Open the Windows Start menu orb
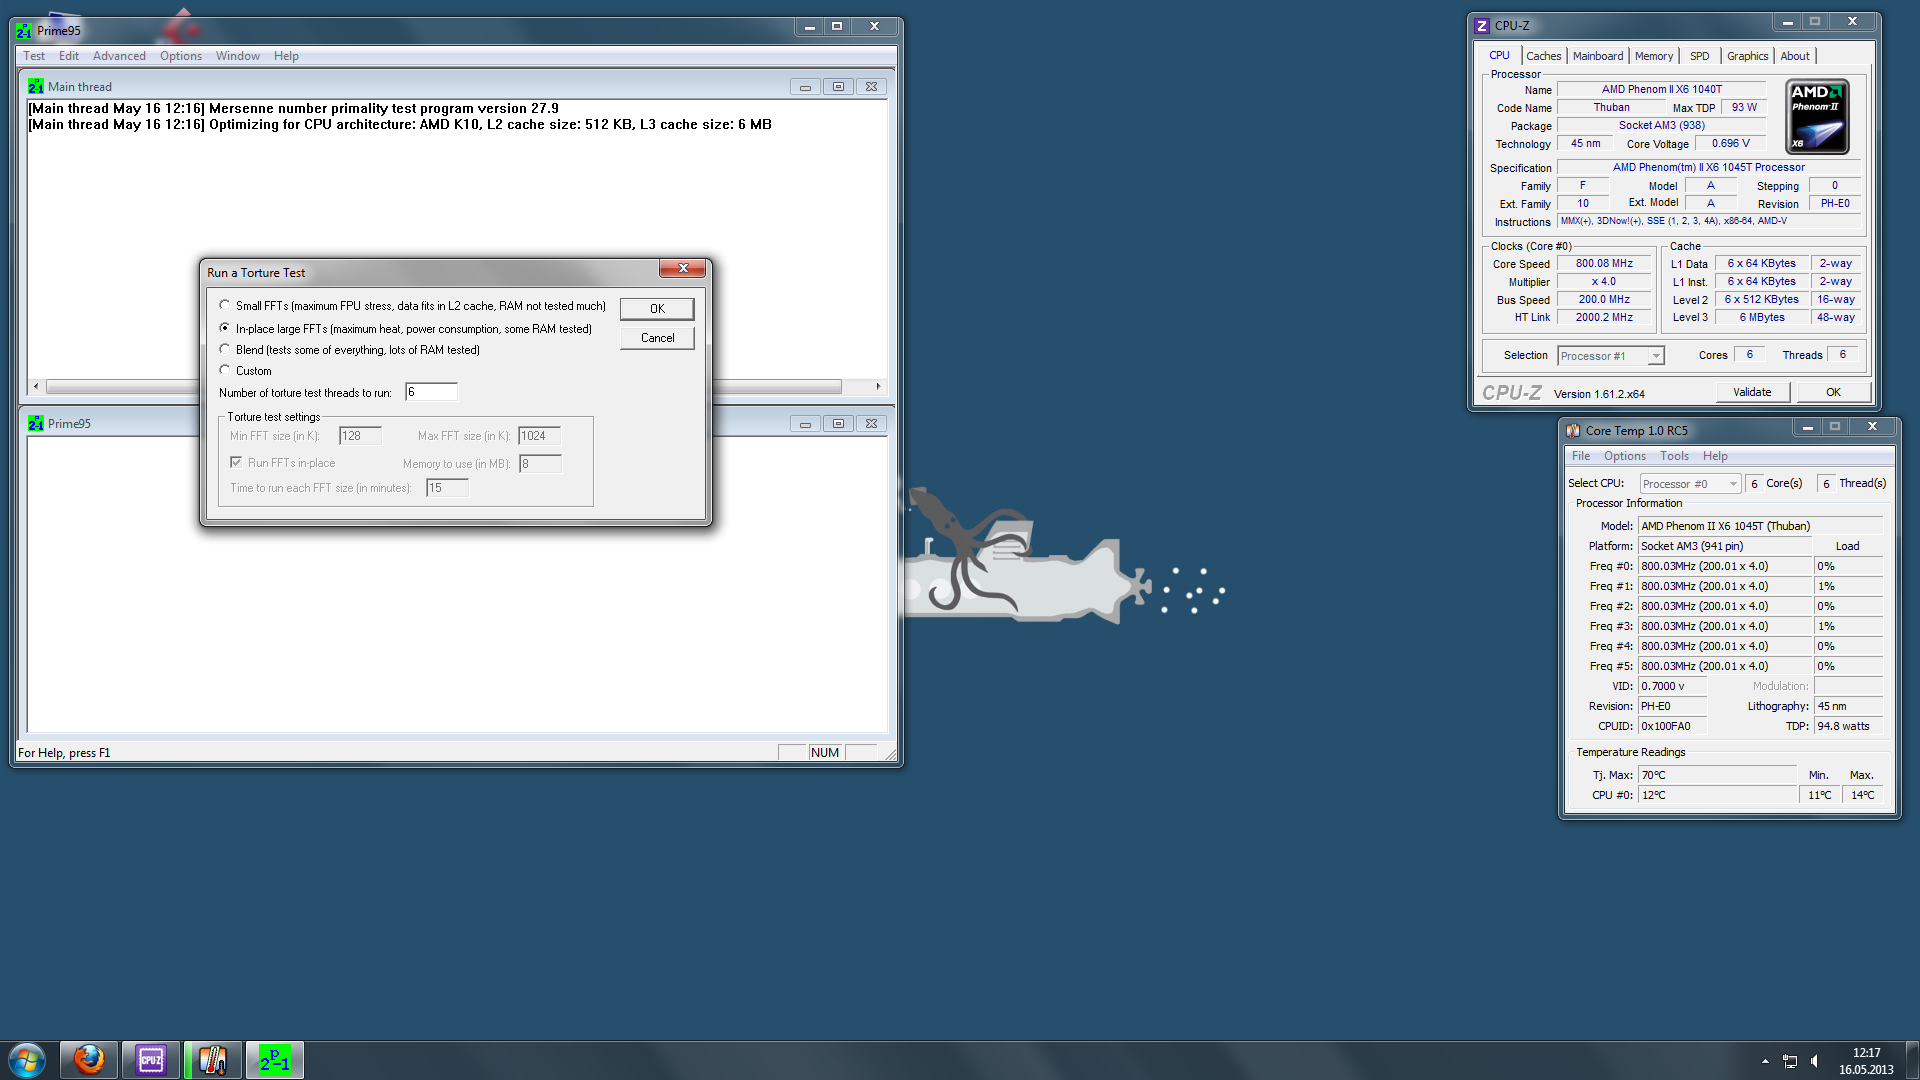 [27, 1060]
